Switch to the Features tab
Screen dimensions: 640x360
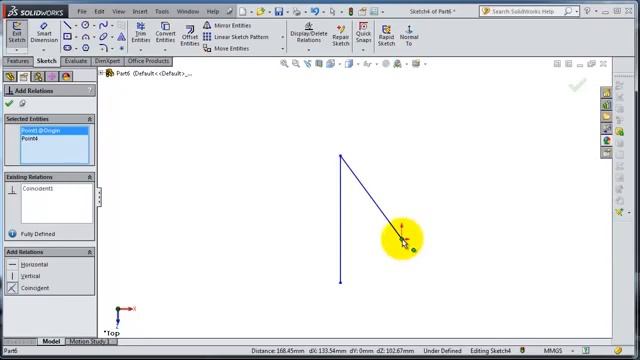point(18,61)
